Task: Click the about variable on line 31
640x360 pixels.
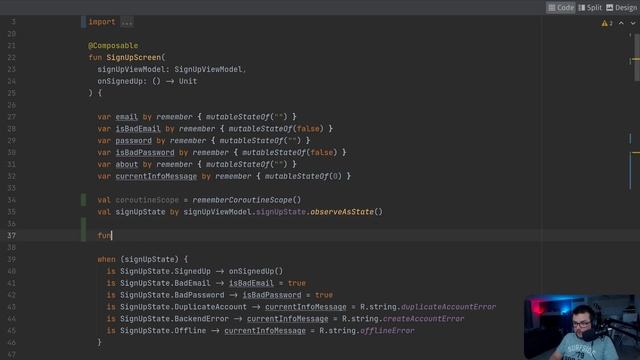Action: [x=127, y=164]
